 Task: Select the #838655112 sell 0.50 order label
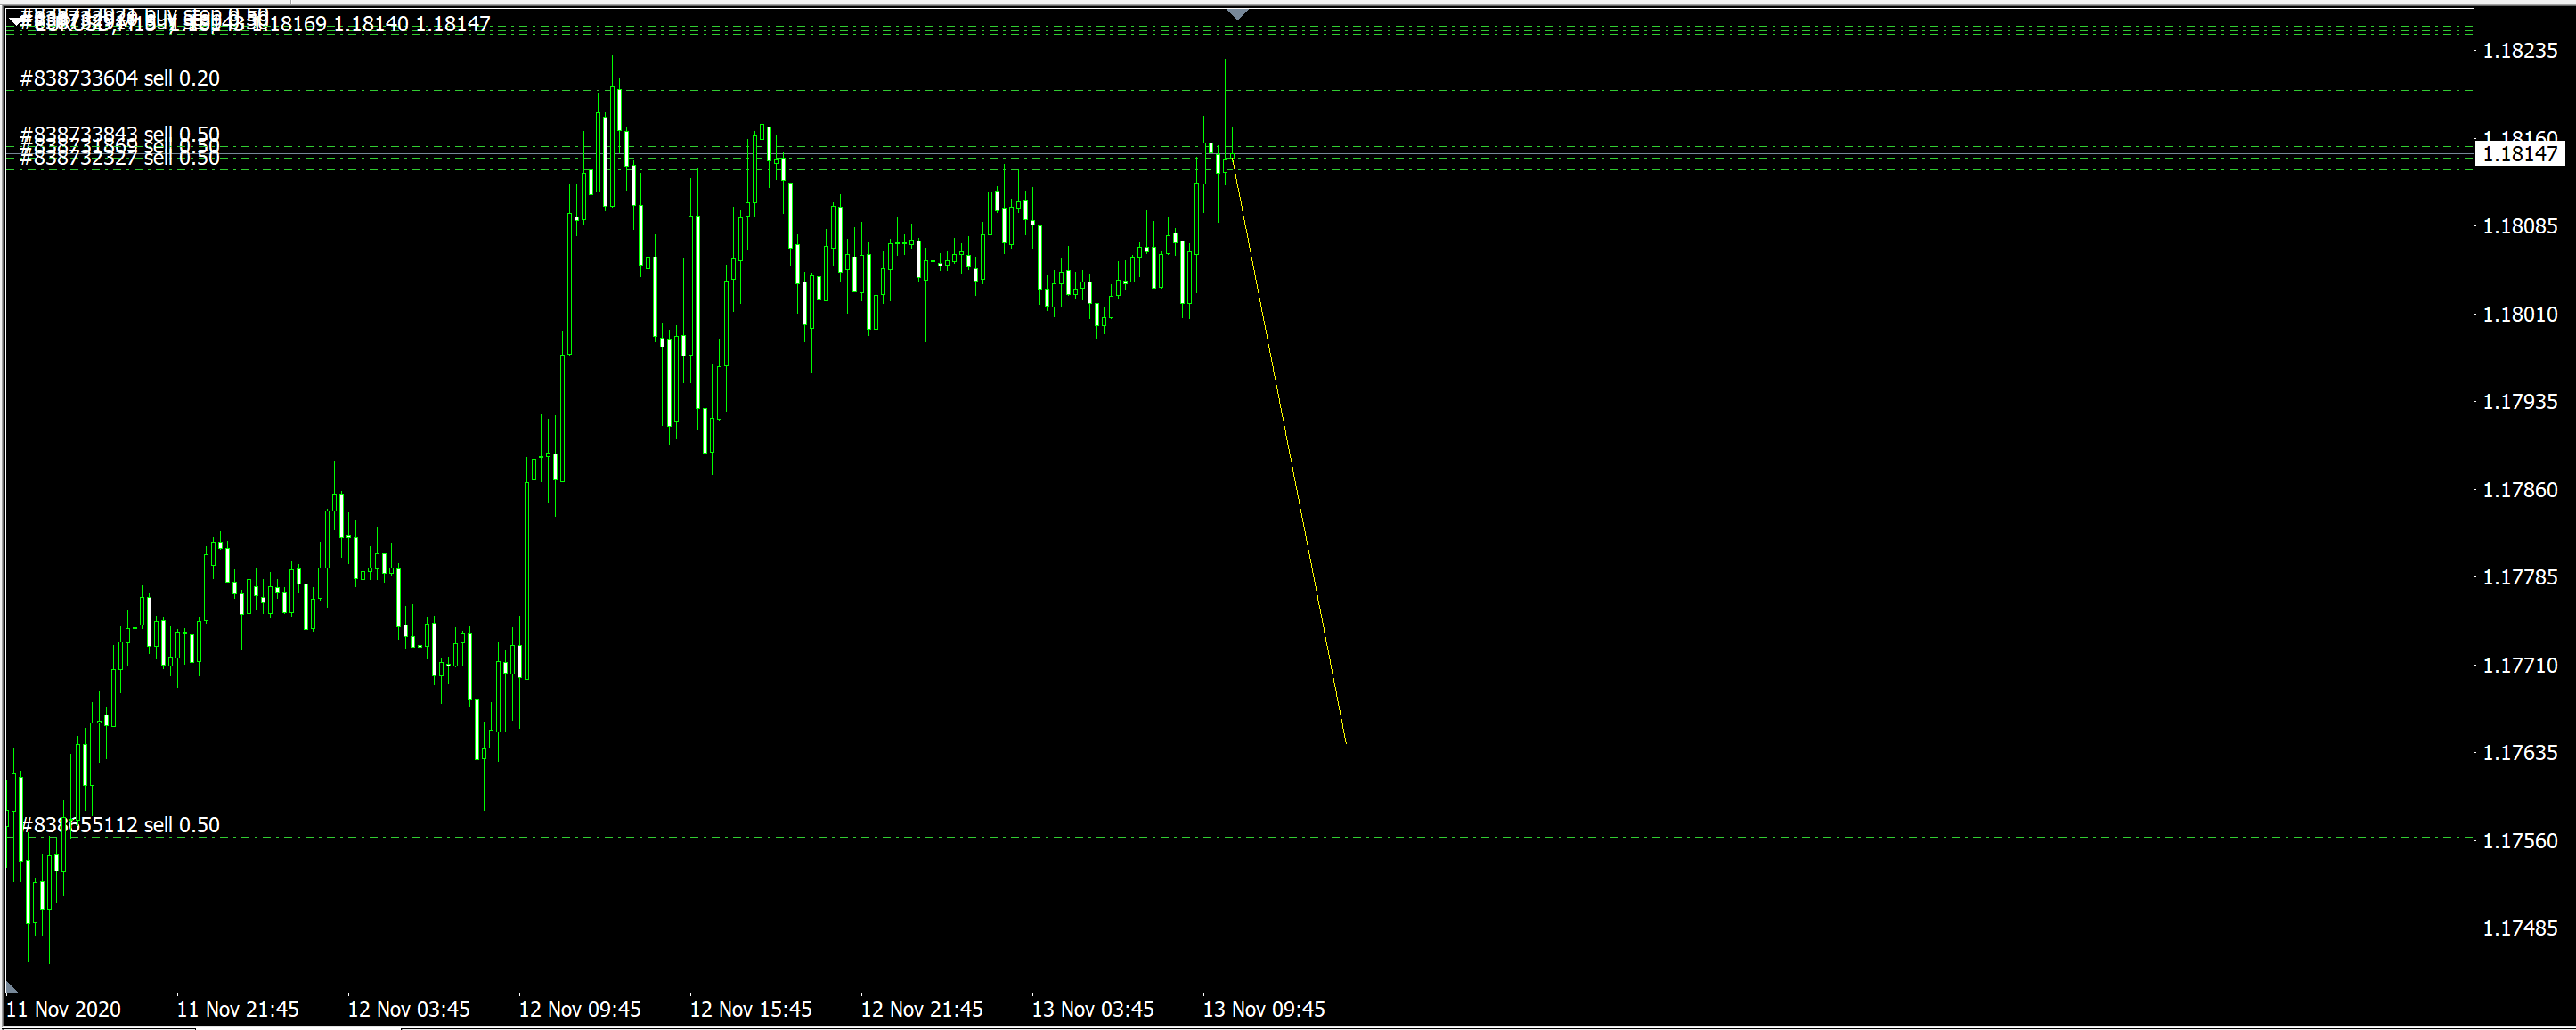(x=120, y=825)
